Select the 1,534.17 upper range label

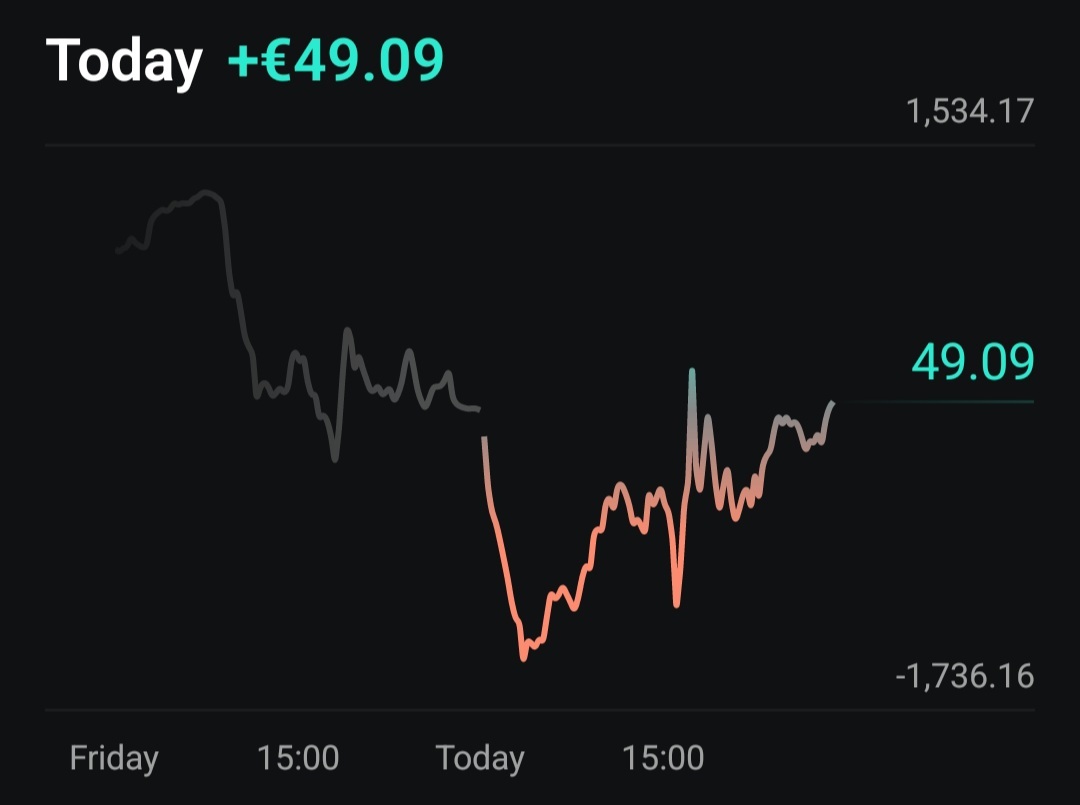969,111
